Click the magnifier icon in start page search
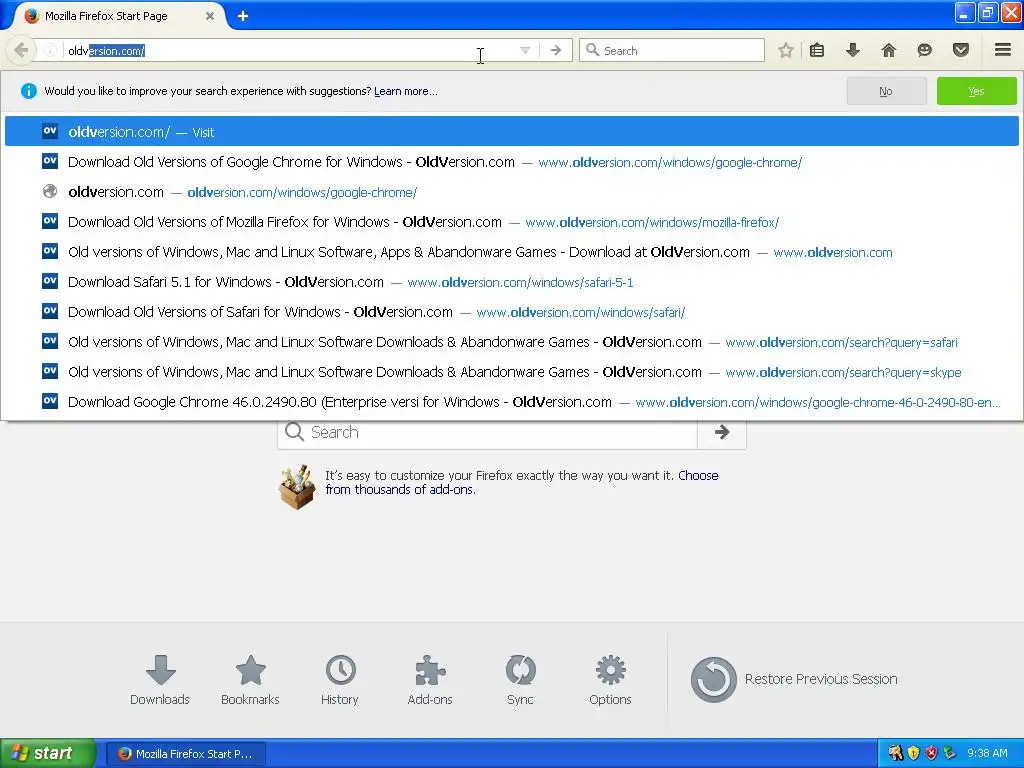This screenshot has width=1024, height=768. click(295, 432)
